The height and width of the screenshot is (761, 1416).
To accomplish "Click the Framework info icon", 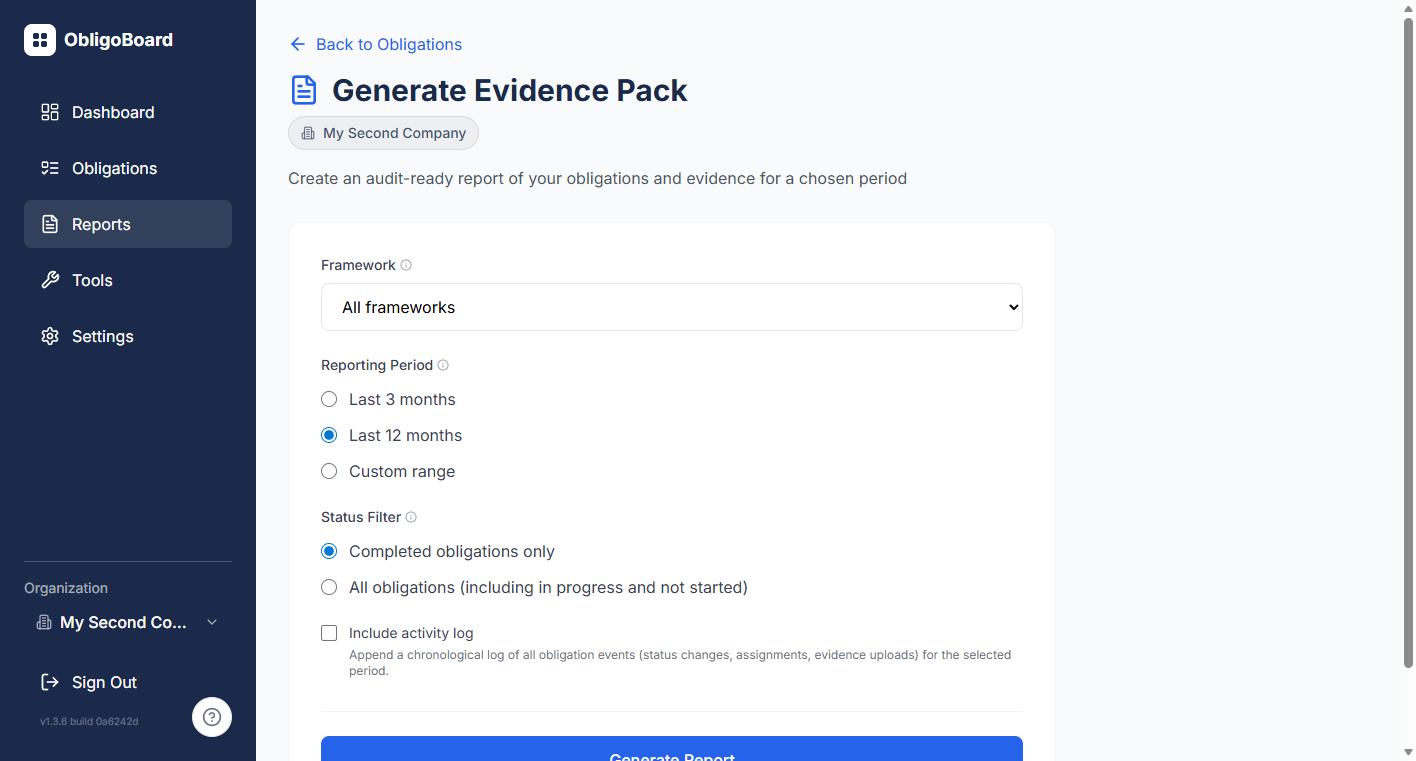I will tap(406, 265).
